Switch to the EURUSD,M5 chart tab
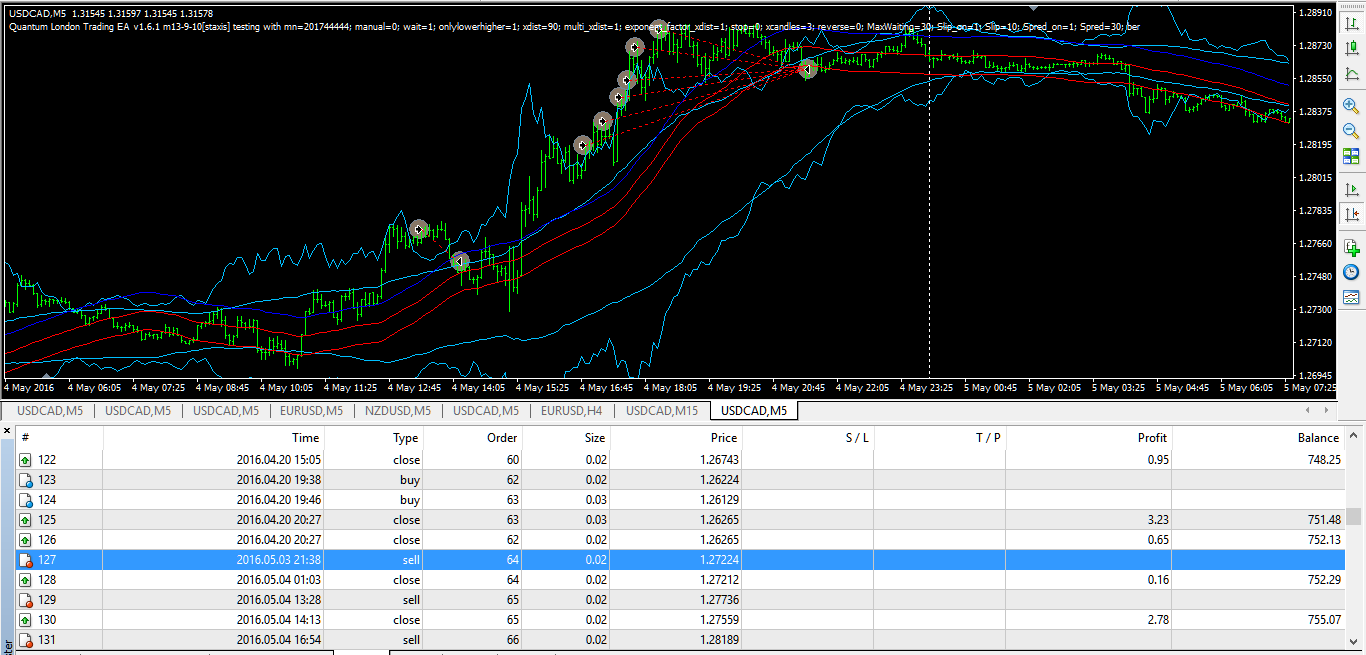Image resolution: width=1366 pixels, height=655 pixels. (309, 411)
